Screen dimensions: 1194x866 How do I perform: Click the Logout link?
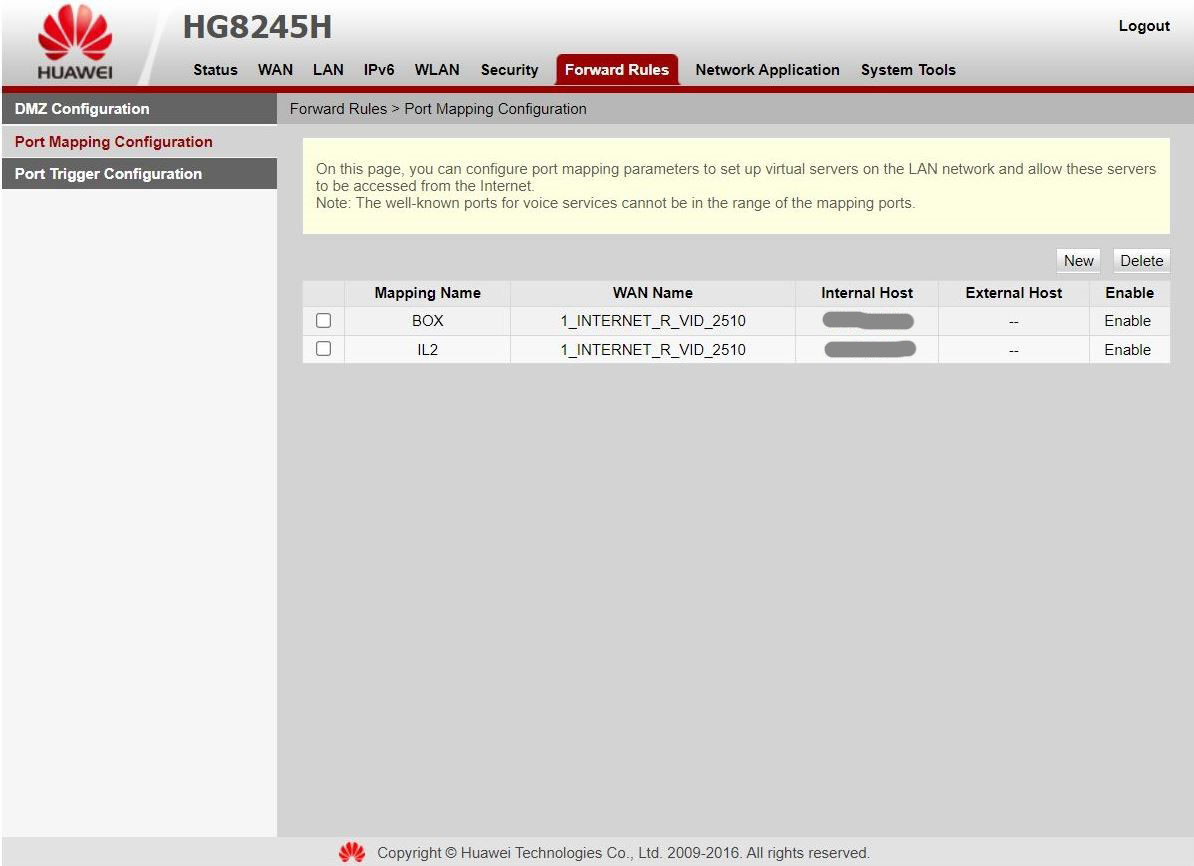[x=1144, y=26]
